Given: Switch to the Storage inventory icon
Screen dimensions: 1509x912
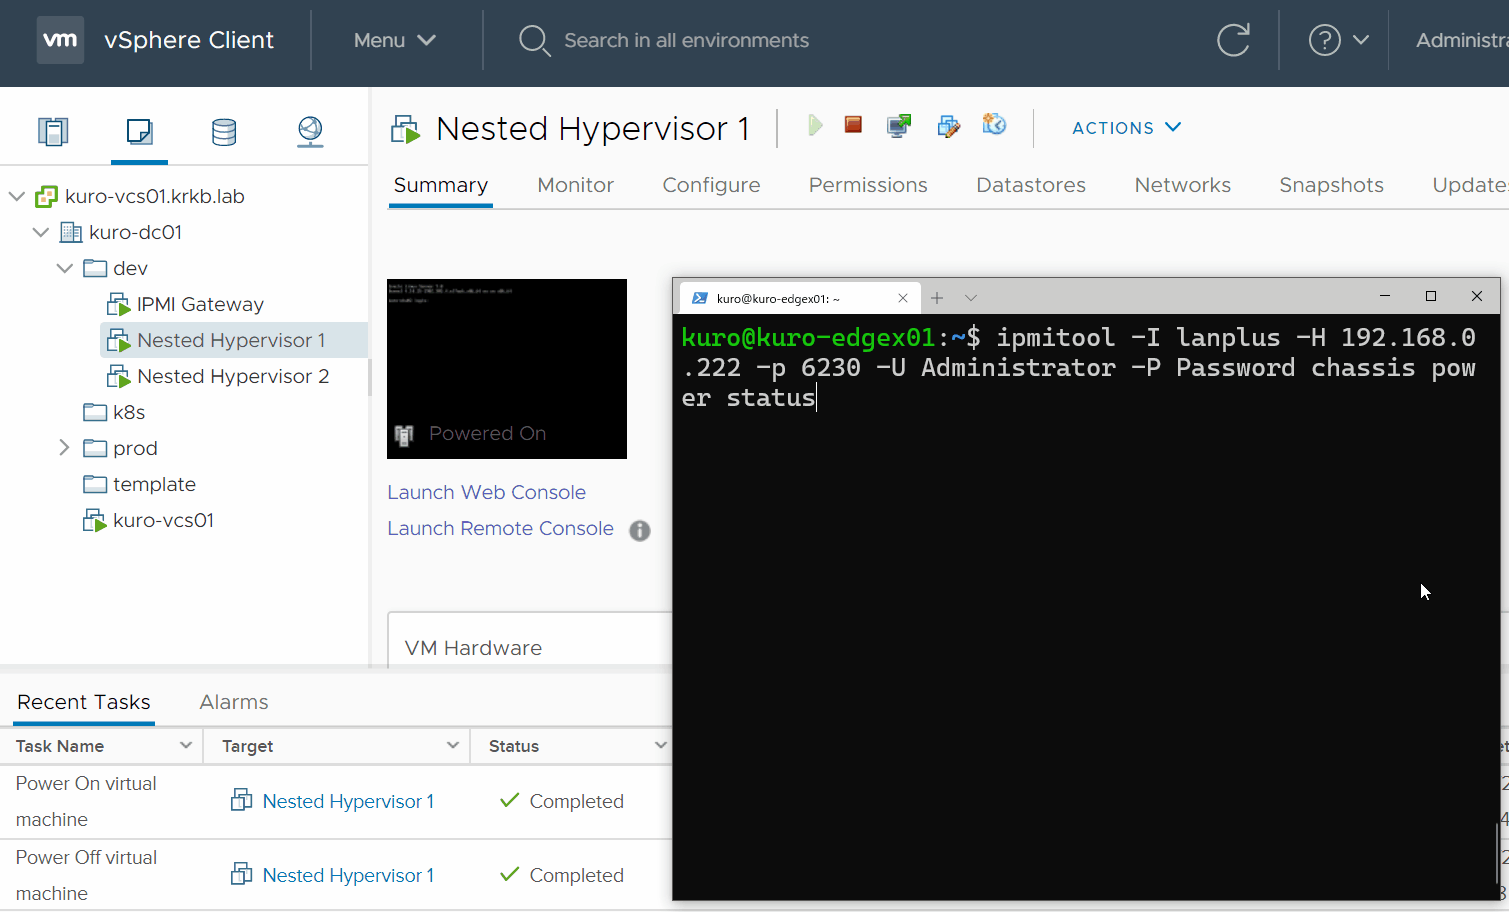Looking at the screenshot, I should click(x=224, y=131).
